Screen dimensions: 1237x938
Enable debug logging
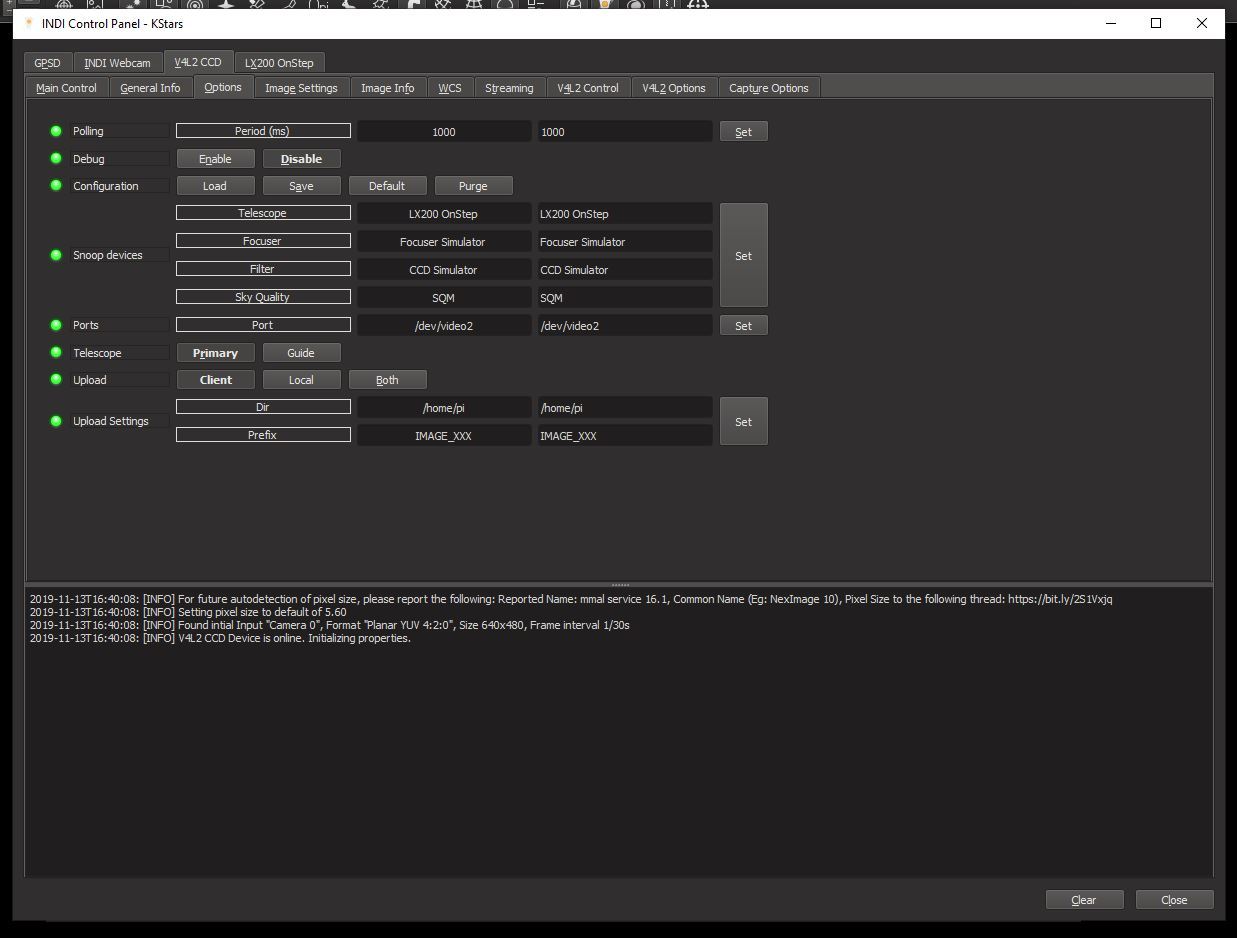[215, 159]
